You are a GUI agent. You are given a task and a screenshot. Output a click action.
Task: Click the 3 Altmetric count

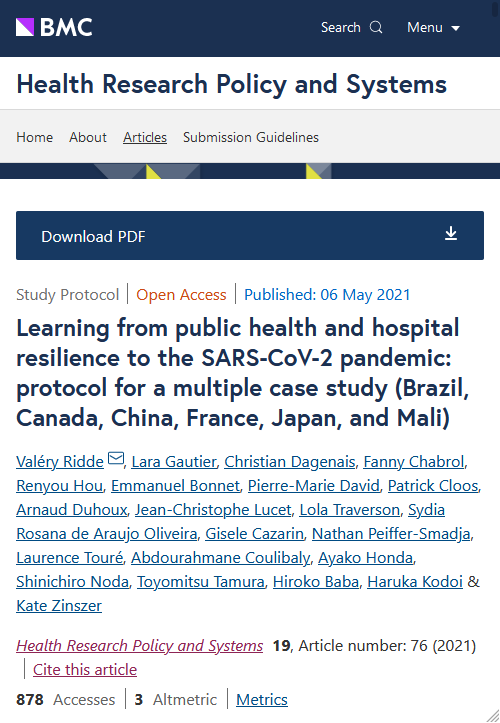pos(176,699)
